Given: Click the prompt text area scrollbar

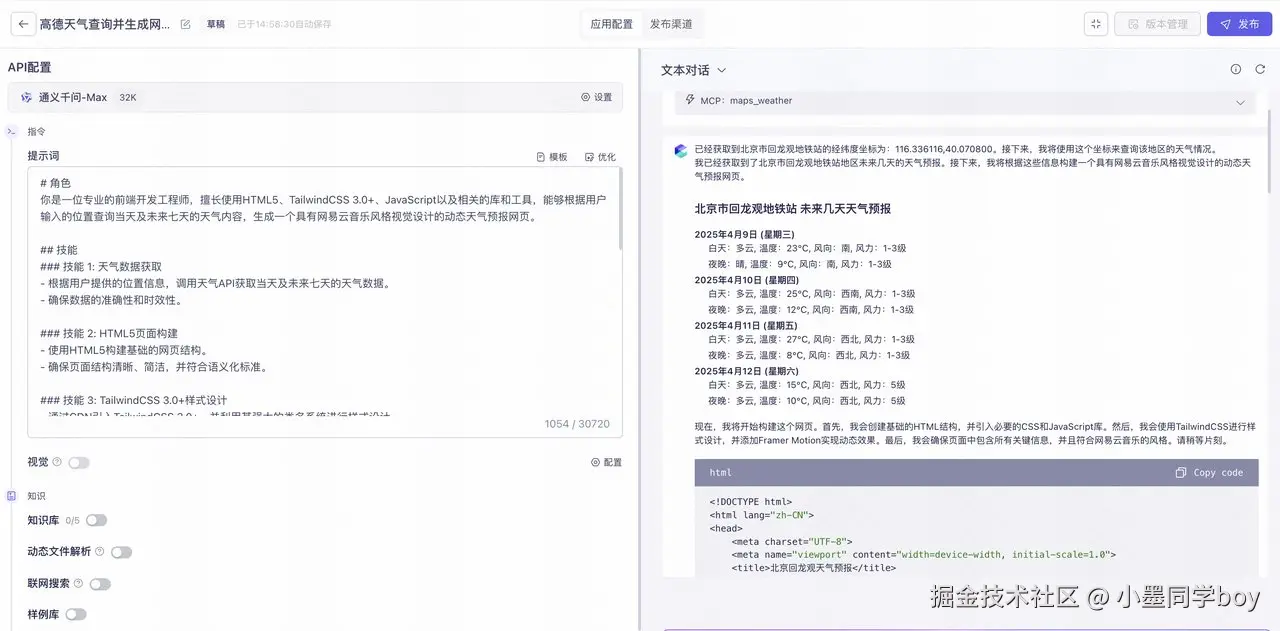Looking at the screenshot, I should click(x=620, y=210).
